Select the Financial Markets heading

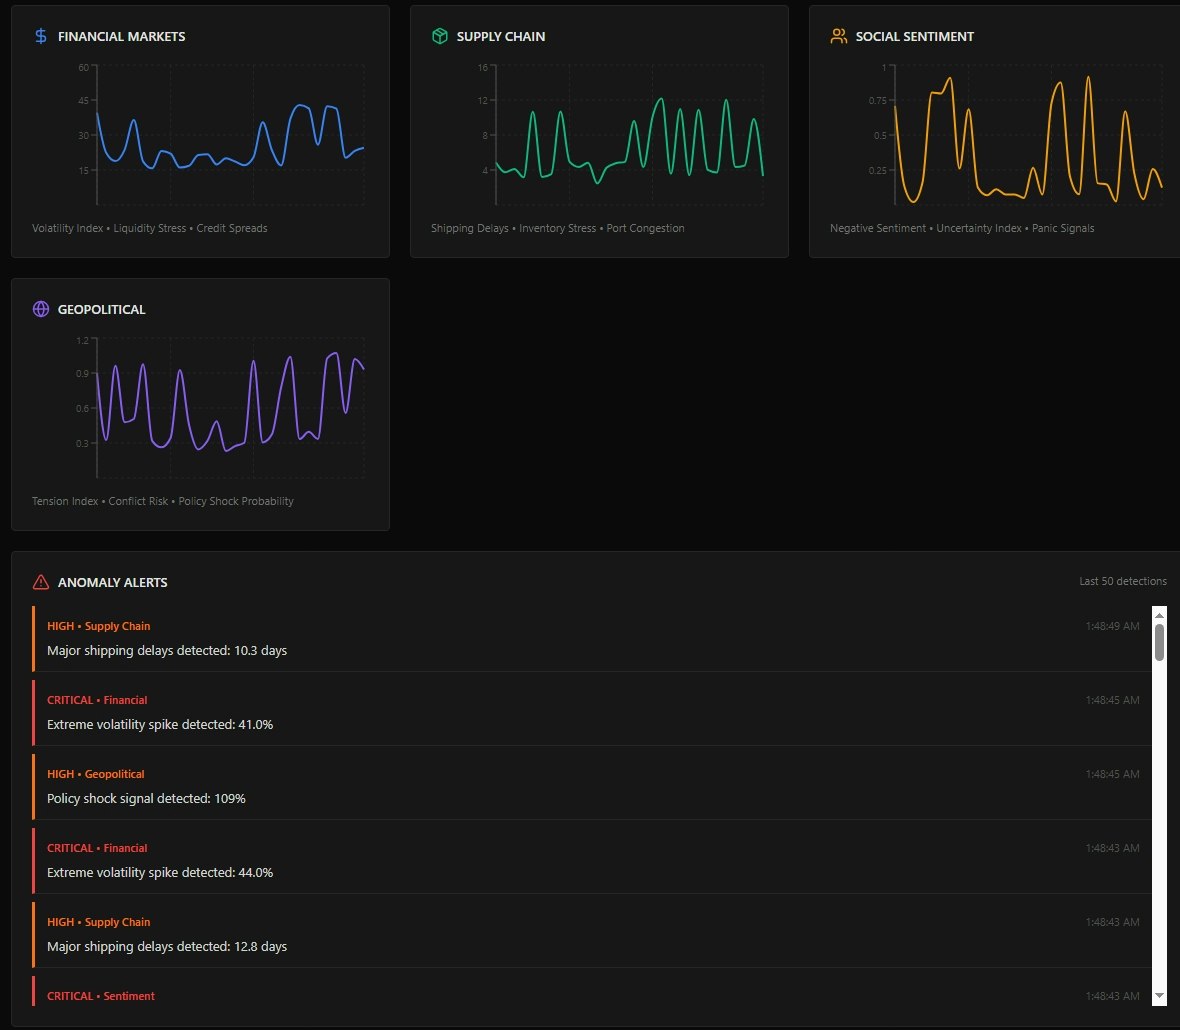(x=121, y=36)
